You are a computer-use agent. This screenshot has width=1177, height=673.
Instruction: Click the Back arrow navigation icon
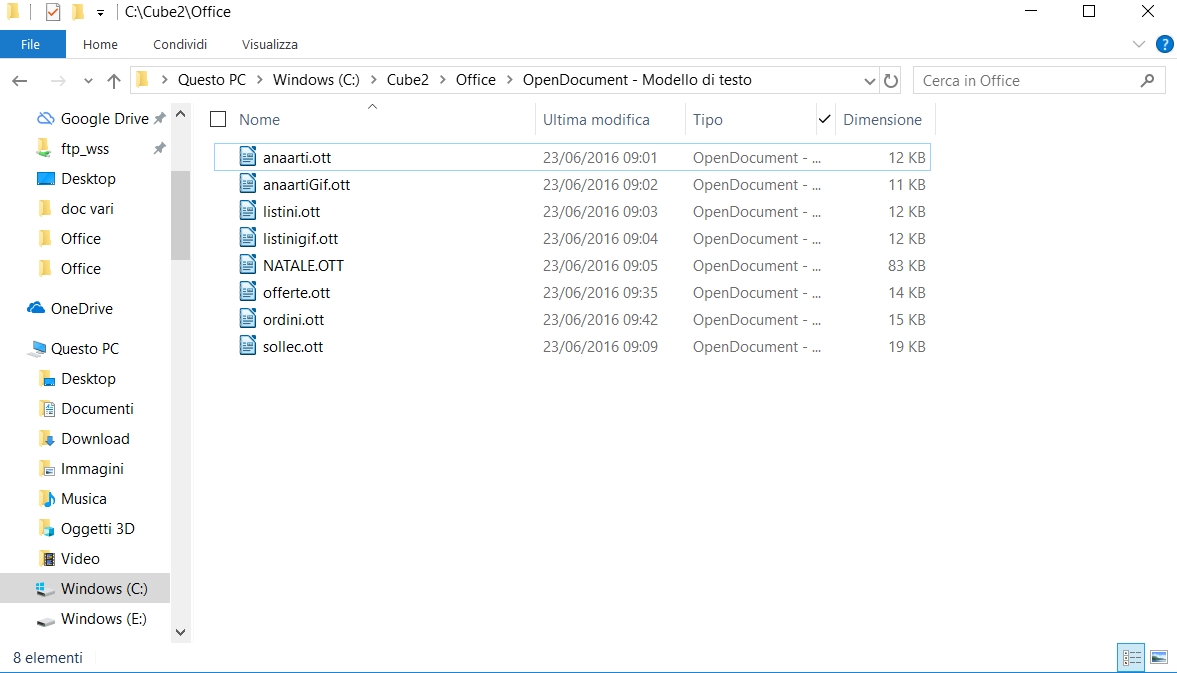[x=20, y=81]
